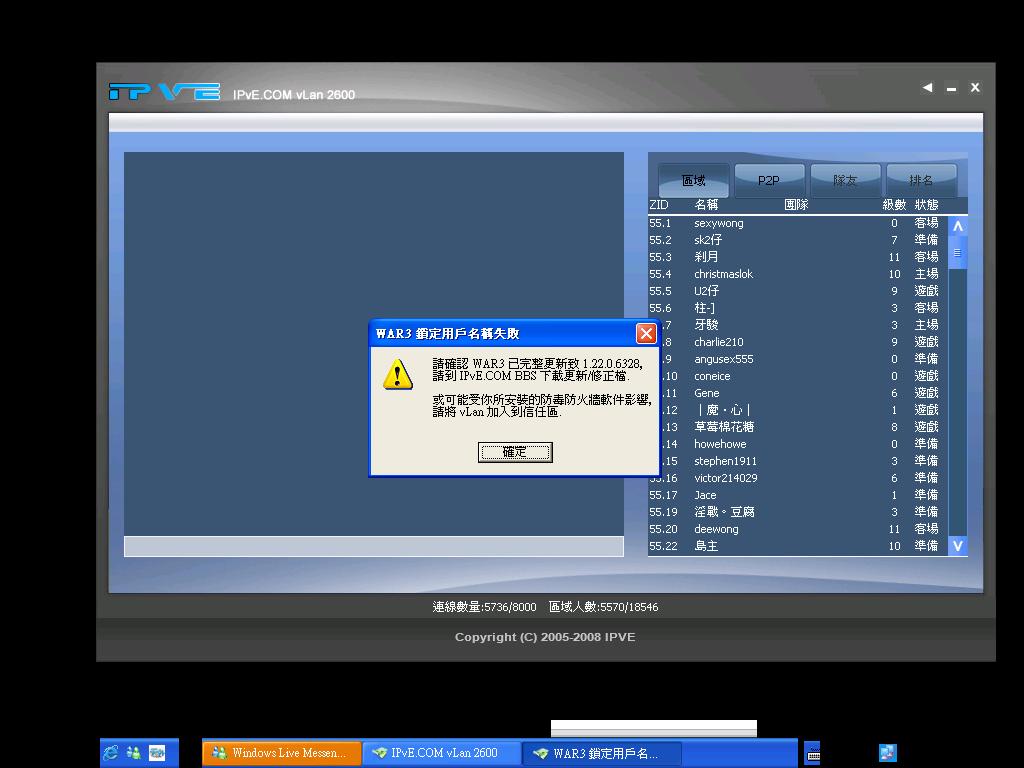Open the 排名 tab
This screenshot has height=768, width=1024.
pos(921,180)
